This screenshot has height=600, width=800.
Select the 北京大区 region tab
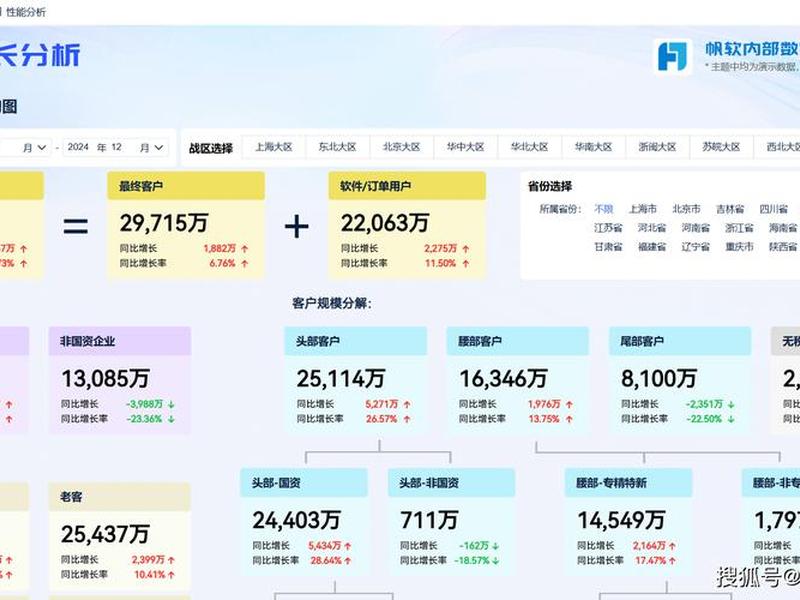(402, 147)
